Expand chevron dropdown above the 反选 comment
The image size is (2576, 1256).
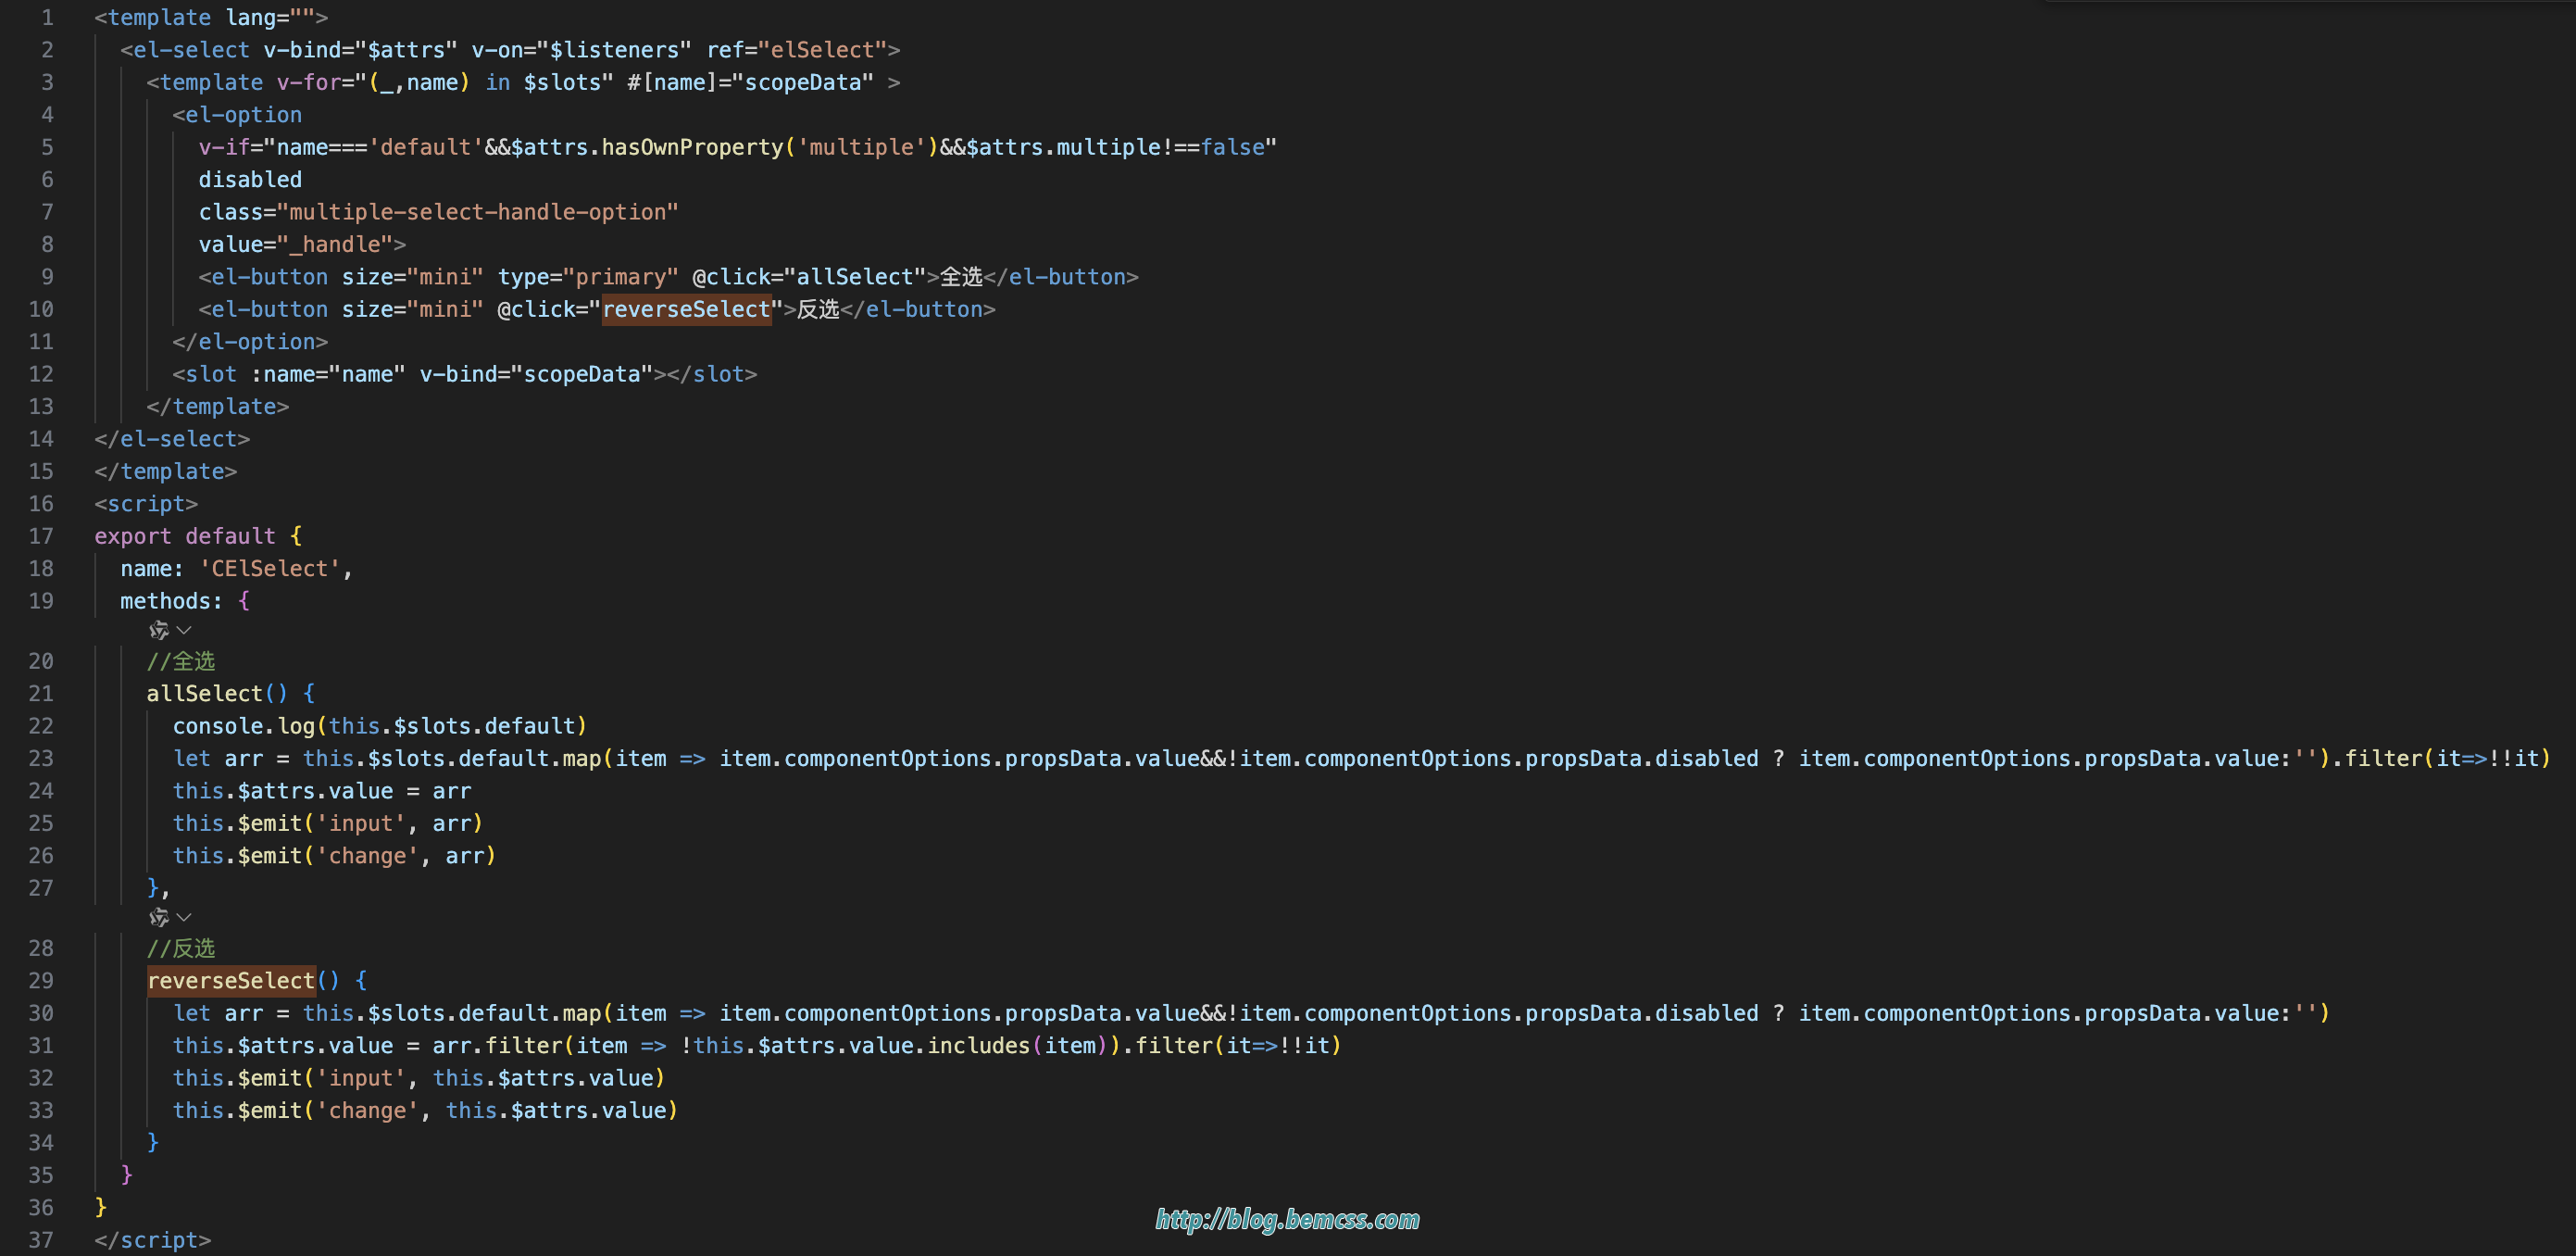pyautogui.click(x=184, y=917)
